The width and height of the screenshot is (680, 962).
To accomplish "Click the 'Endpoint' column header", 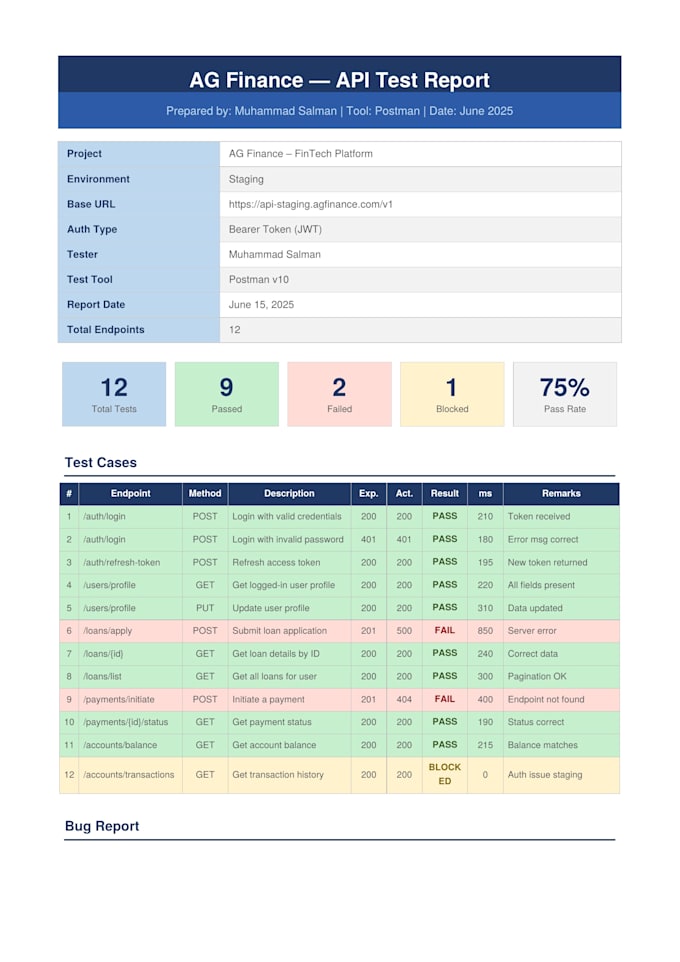I will tap(130, 493).
